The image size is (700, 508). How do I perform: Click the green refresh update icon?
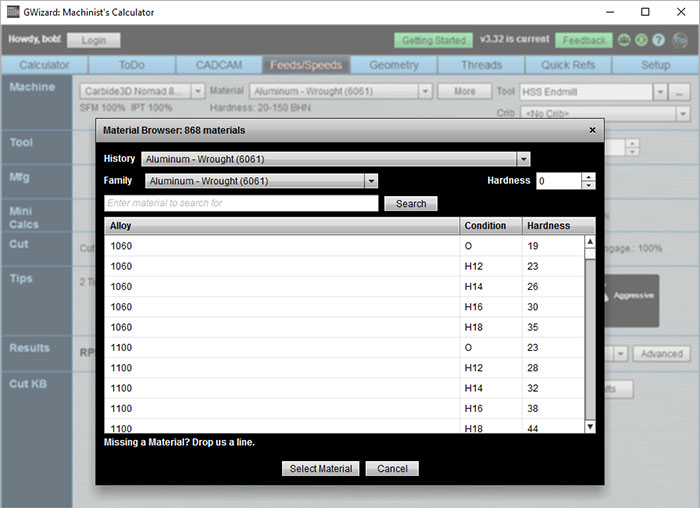640,41
